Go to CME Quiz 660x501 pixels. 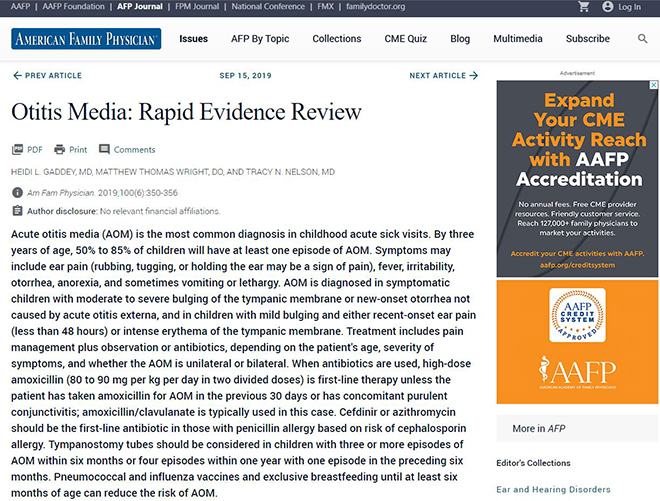pyautogui.click(x=406, y=39)
